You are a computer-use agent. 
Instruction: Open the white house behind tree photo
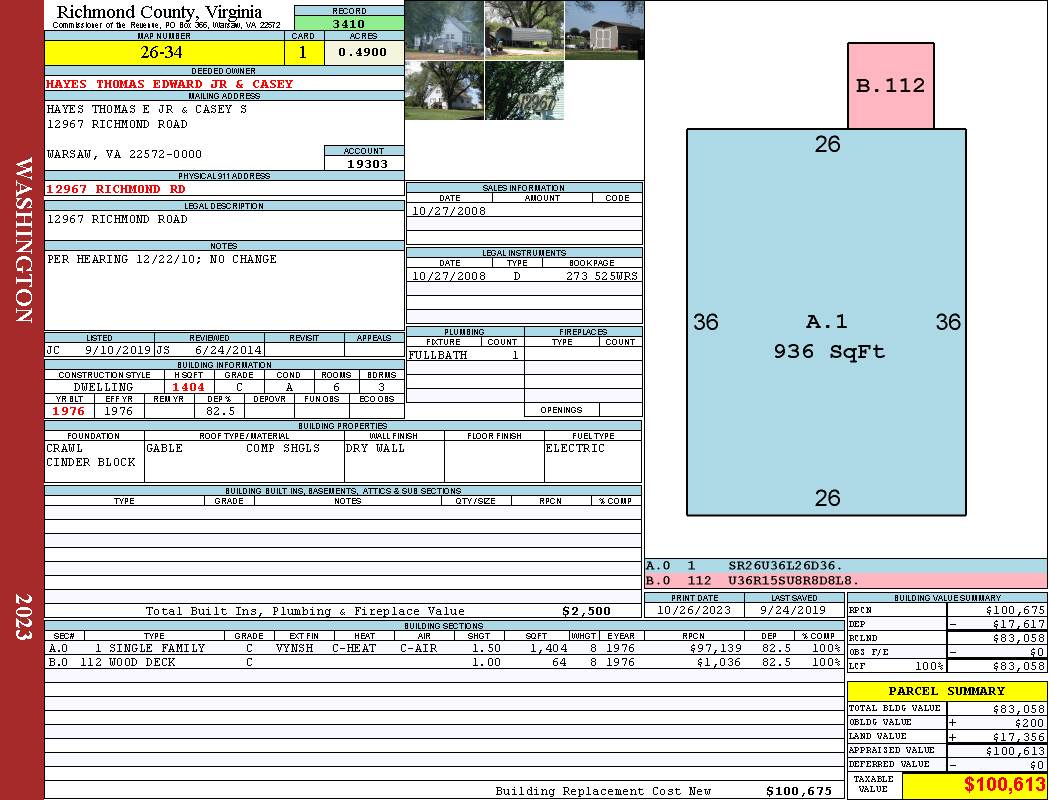click(444, 90)
